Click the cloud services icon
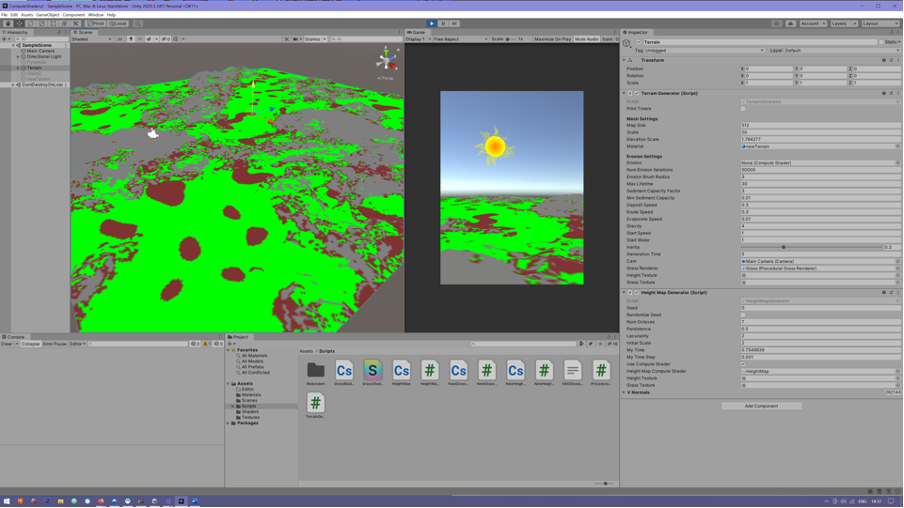Screen dimensions: 904x508 pyautogui.click(x=790, y=23)
